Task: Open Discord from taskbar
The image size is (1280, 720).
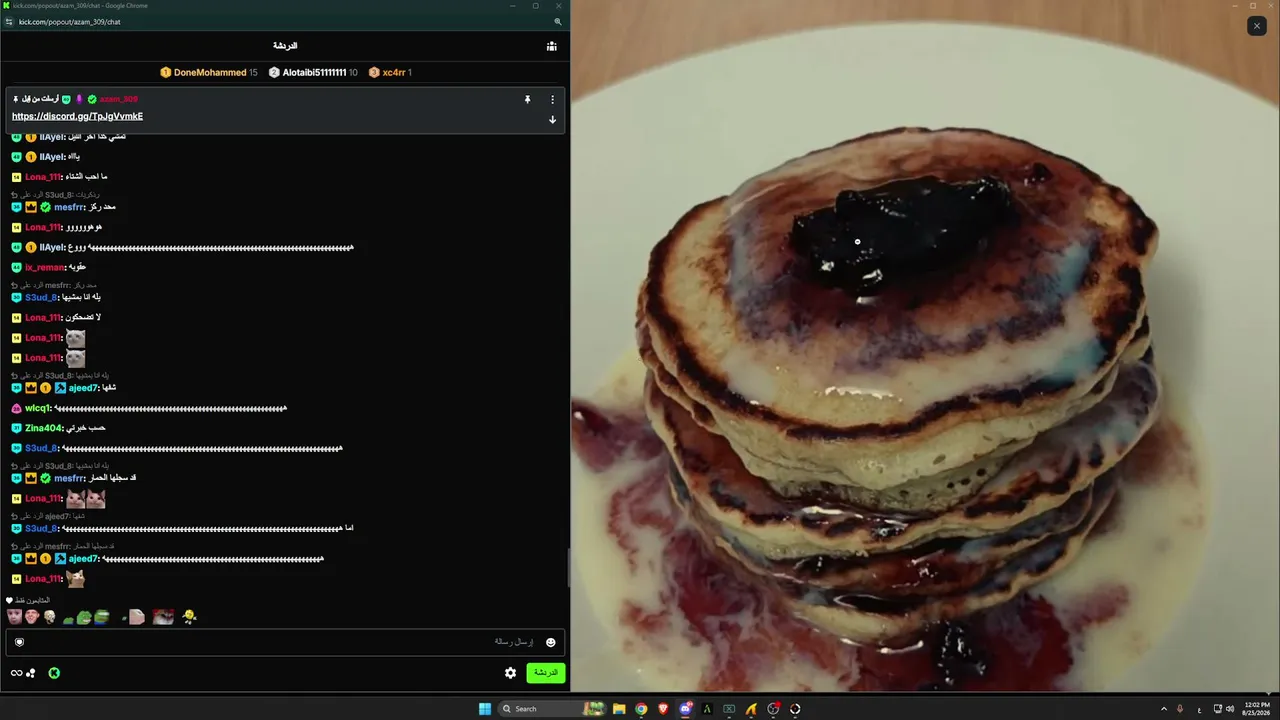Action: pos(685,709)
